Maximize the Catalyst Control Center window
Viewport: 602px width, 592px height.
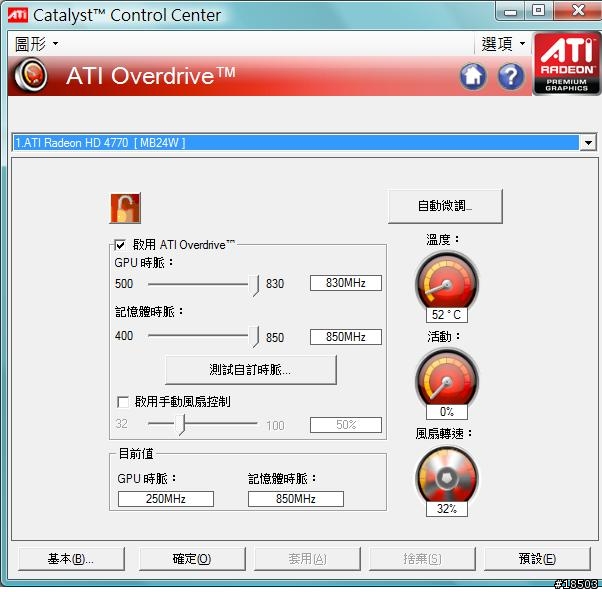pos(539,10)
